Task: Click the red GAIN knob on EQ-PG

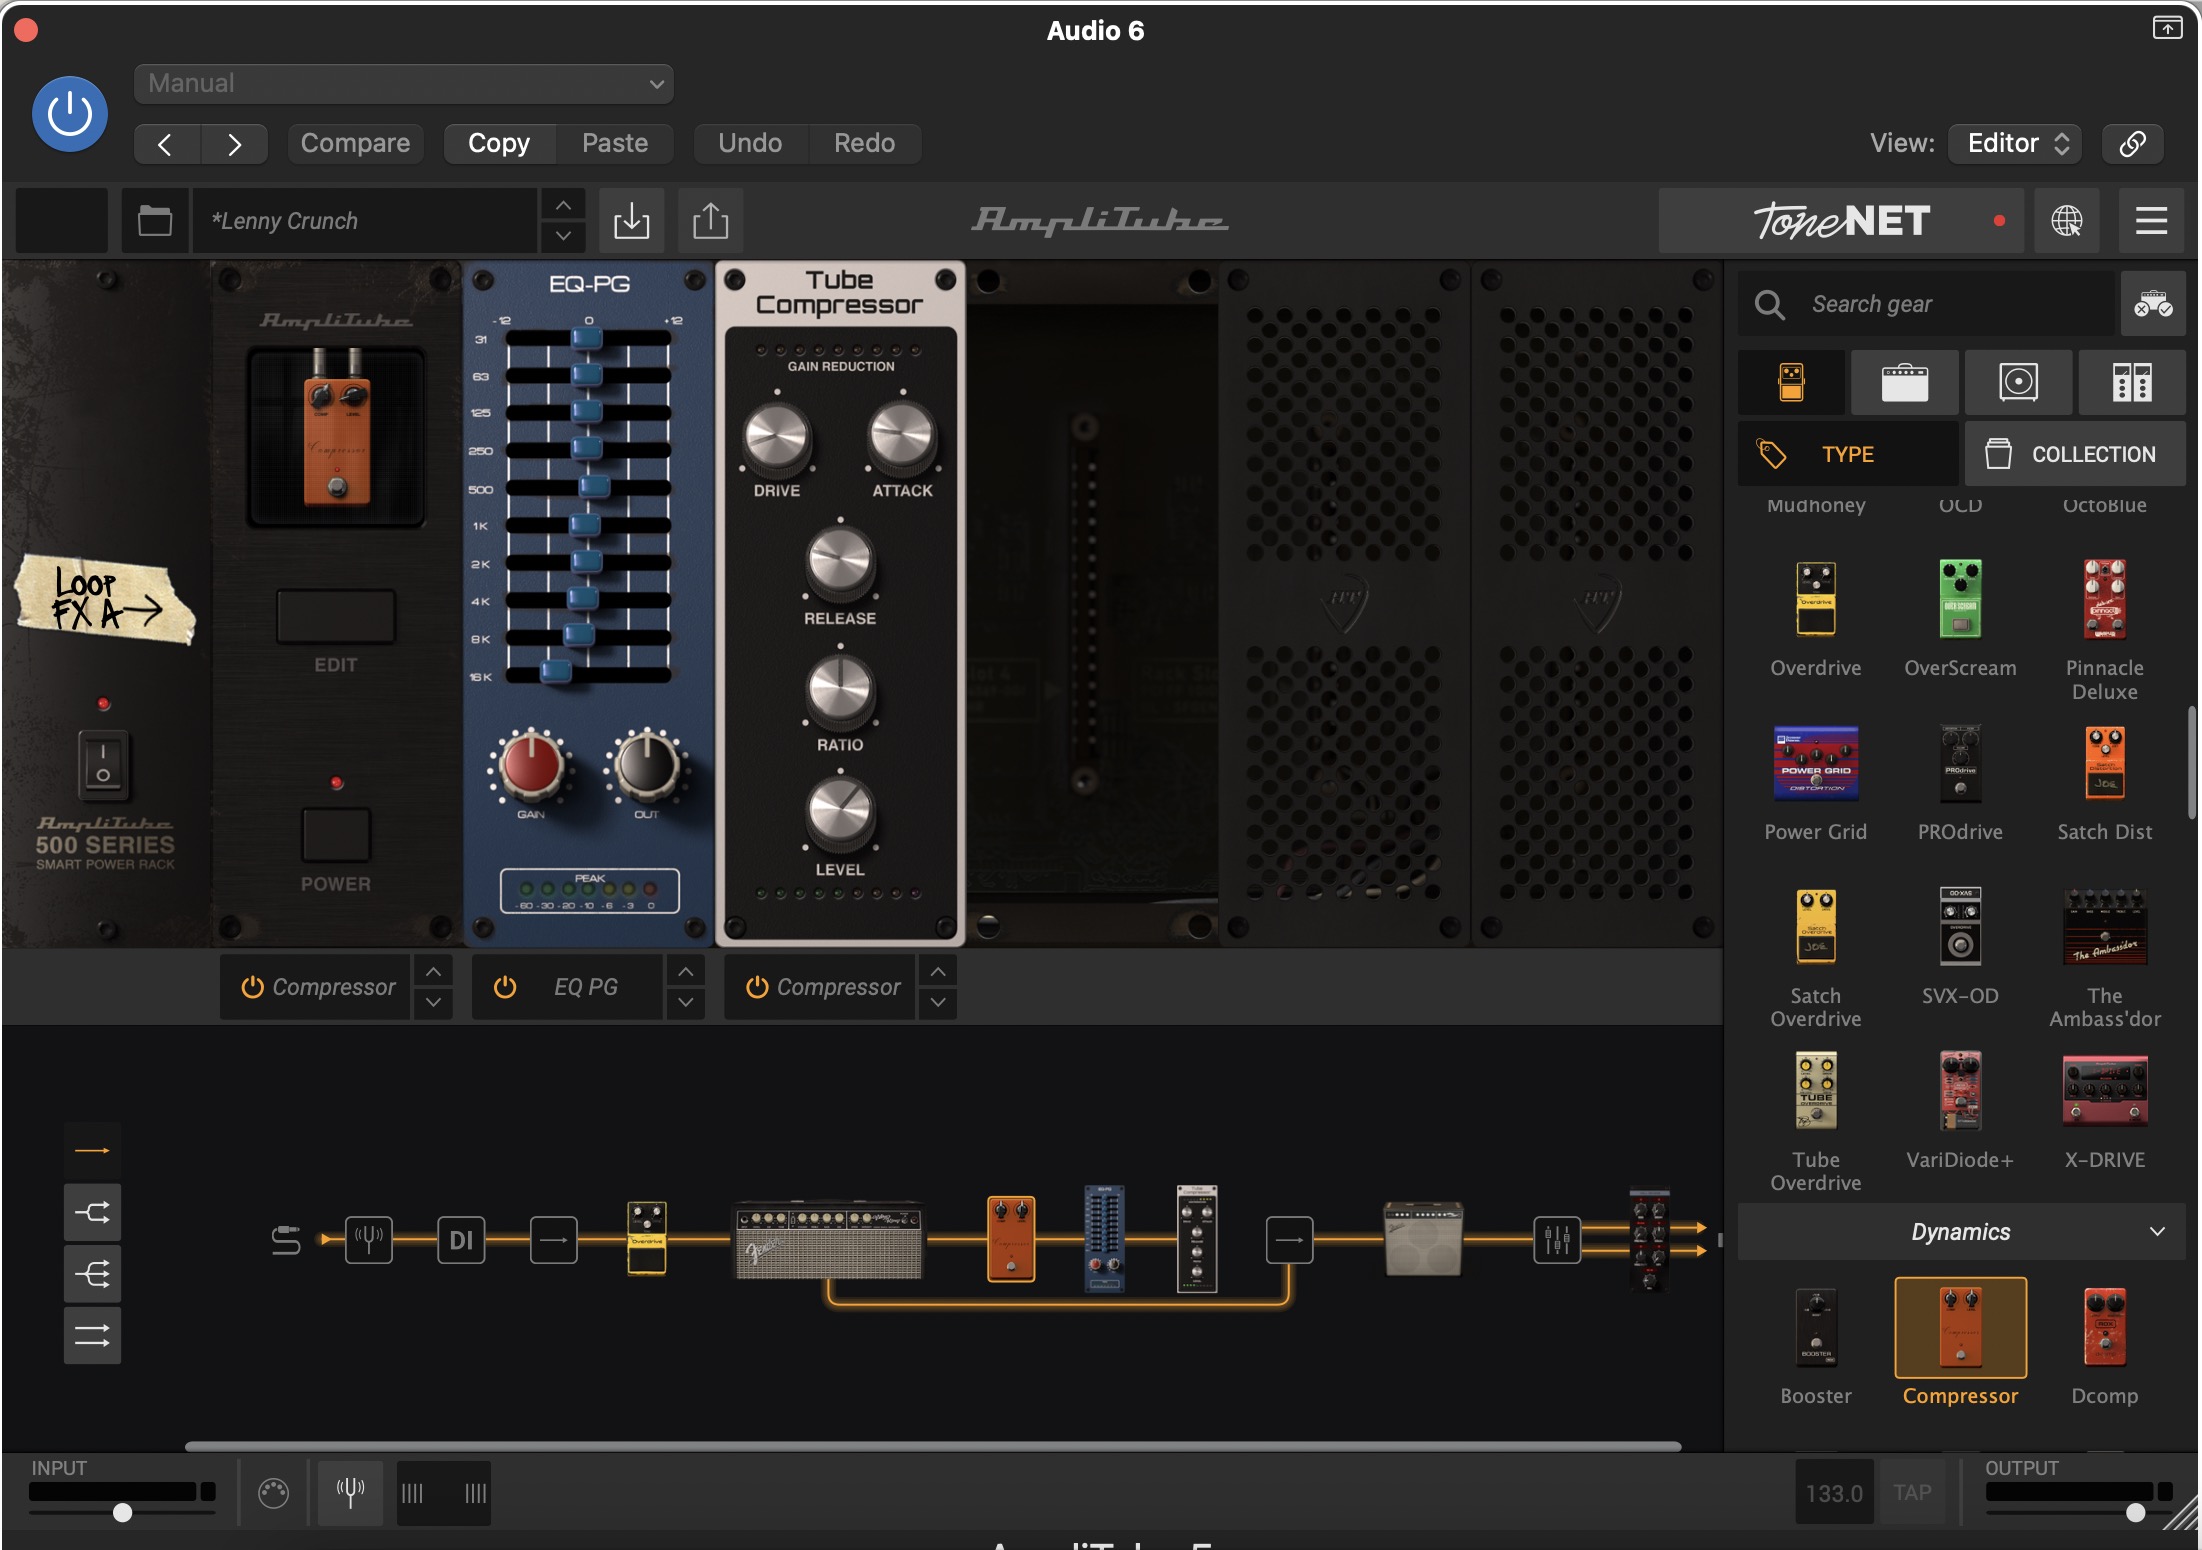Action: (530, 767)
